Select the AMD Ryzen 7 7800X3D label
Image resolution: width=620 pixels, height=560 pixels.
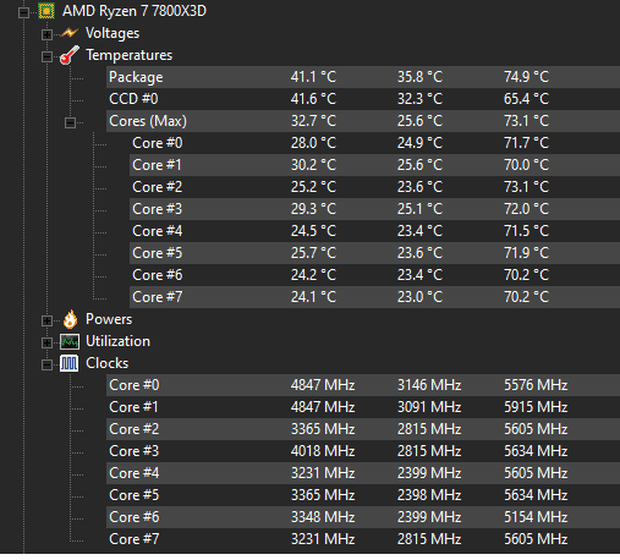pos(134,11)
